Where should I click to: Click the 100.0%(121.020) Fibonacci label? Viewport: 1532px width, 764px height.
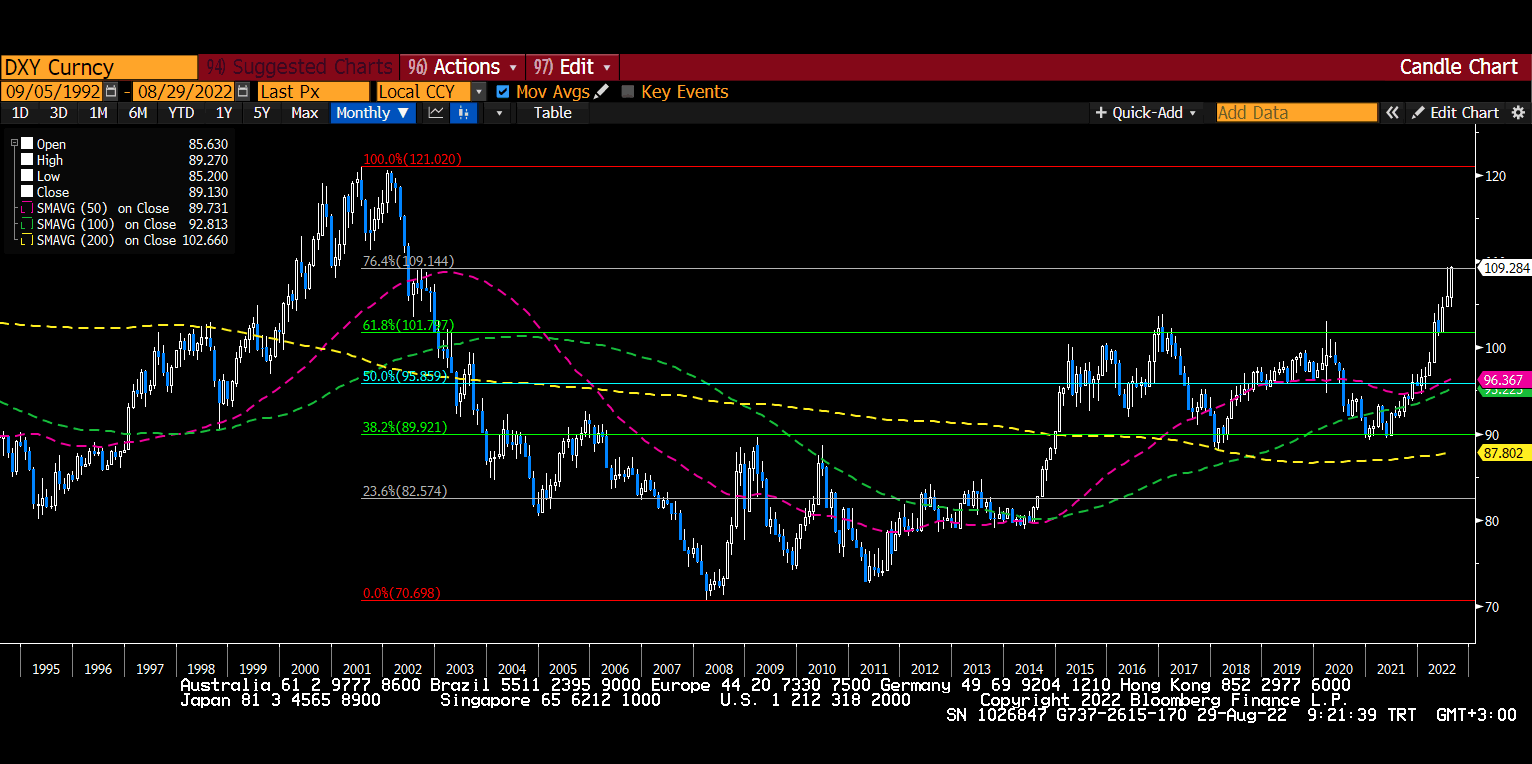pos(412,159)
